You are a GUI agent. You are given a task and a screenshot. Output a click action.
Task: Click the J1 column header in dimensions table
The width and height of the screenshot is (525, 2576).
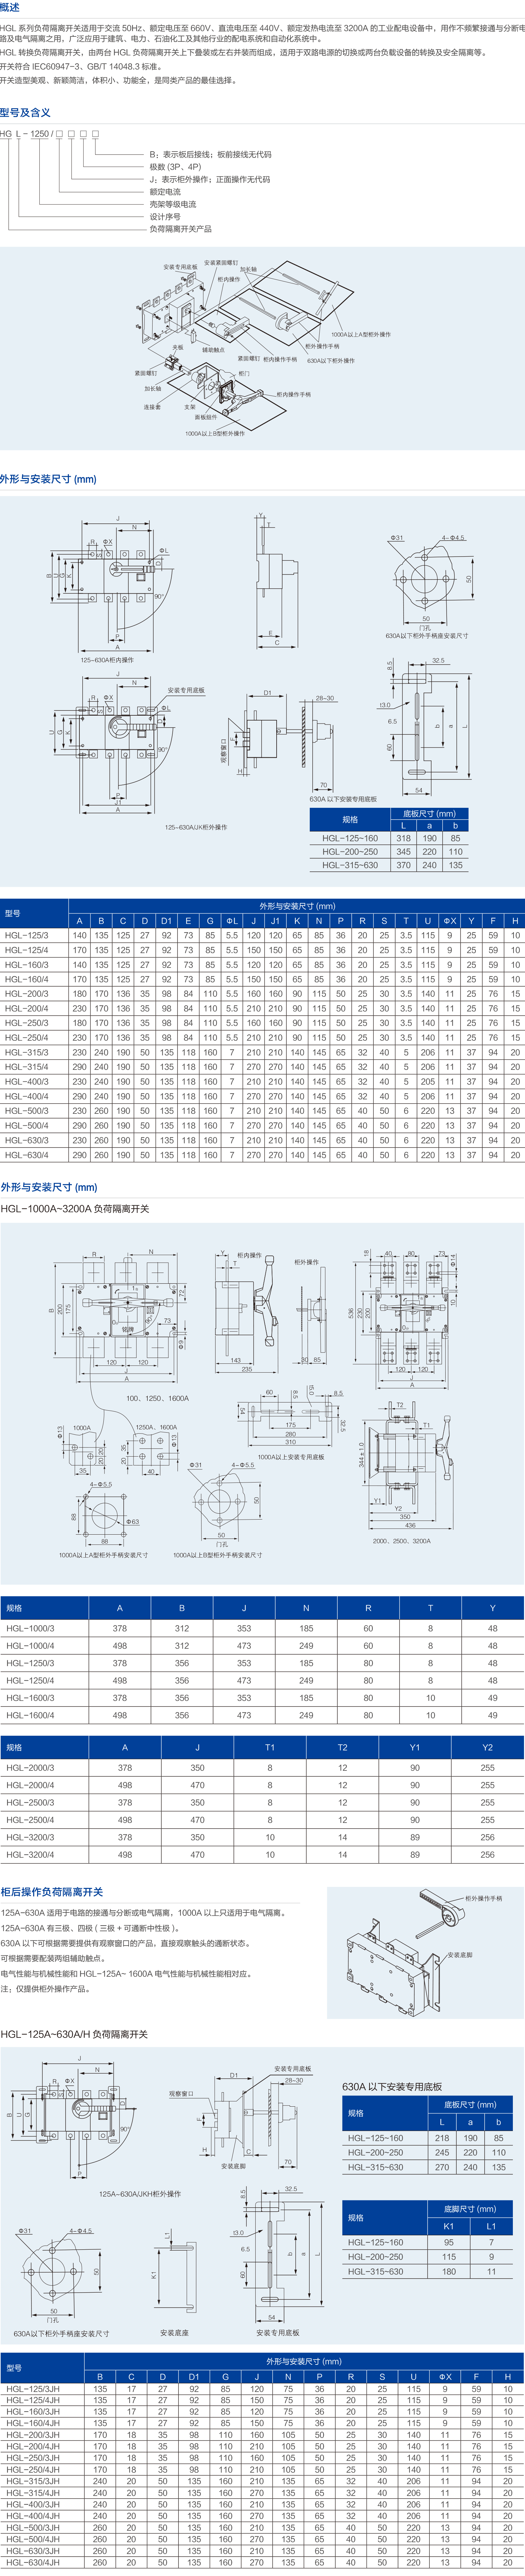[x=275, y=921]
